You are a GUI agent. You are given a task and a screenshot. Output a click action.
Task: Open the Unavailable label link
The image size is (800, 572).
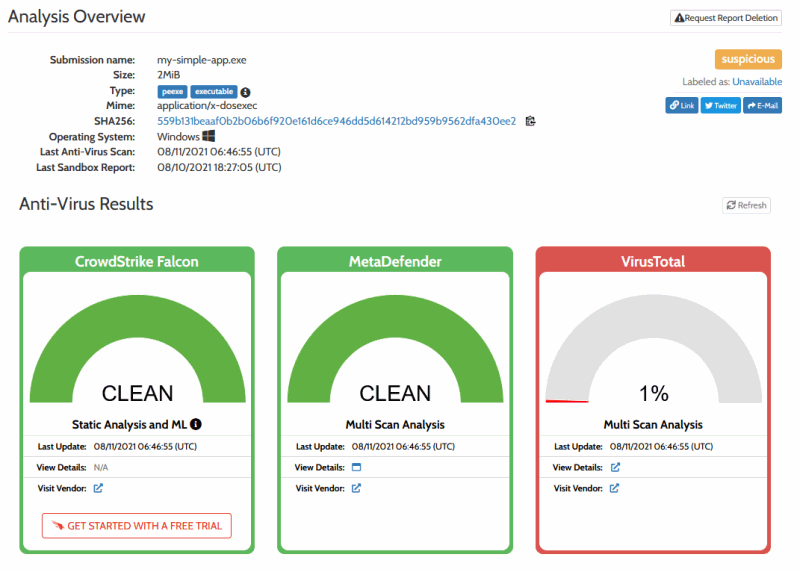tap(757, 82)
